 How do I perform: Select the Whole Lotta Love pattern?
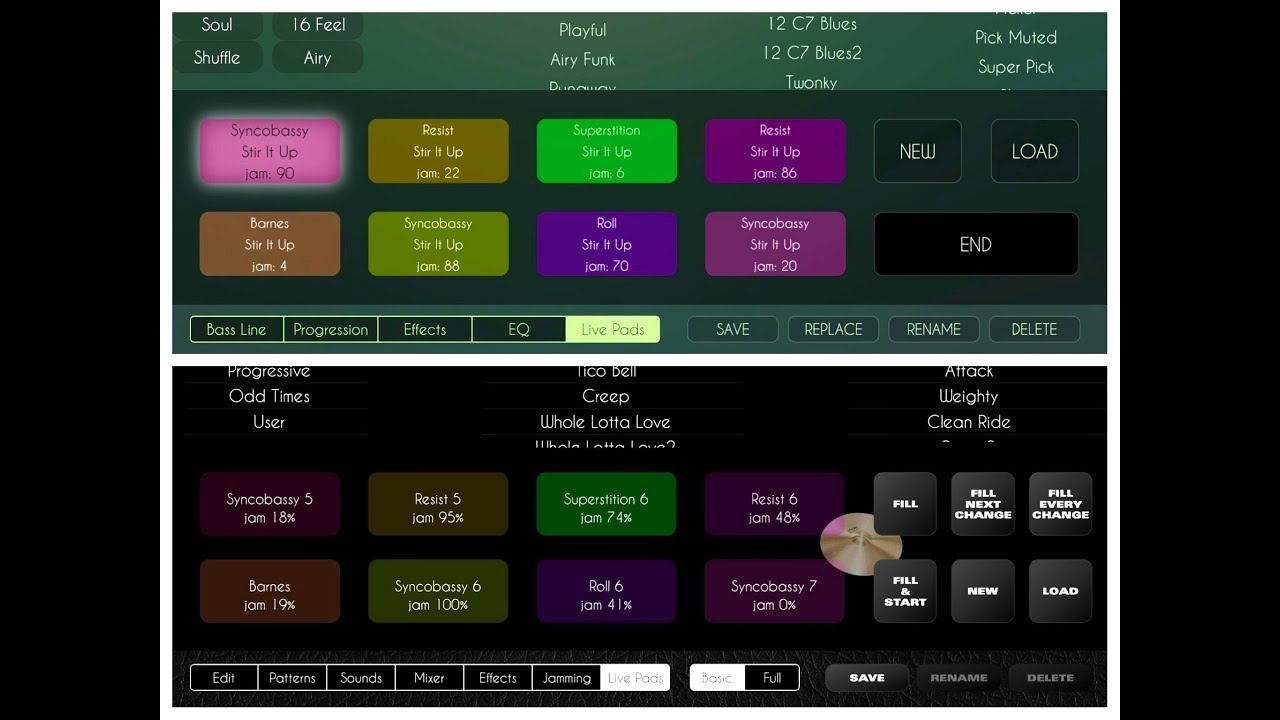606,422
